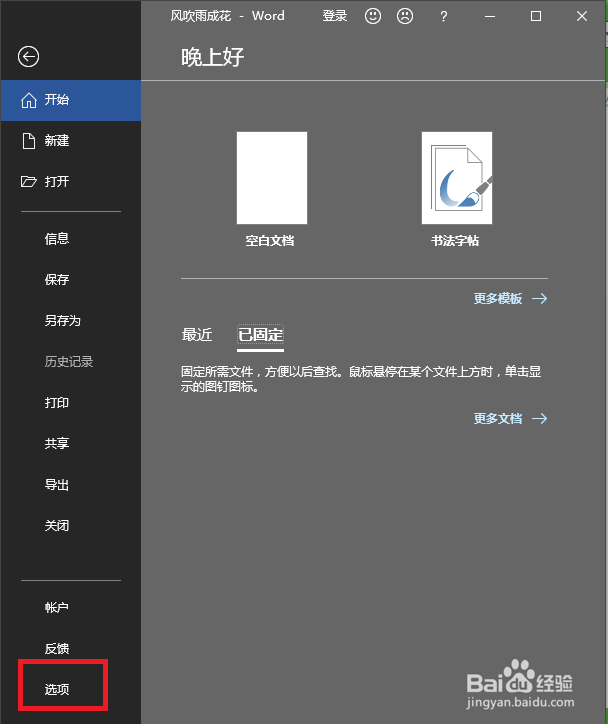
Task: Create a 空白文档
Action: click(x=271, y=189)
